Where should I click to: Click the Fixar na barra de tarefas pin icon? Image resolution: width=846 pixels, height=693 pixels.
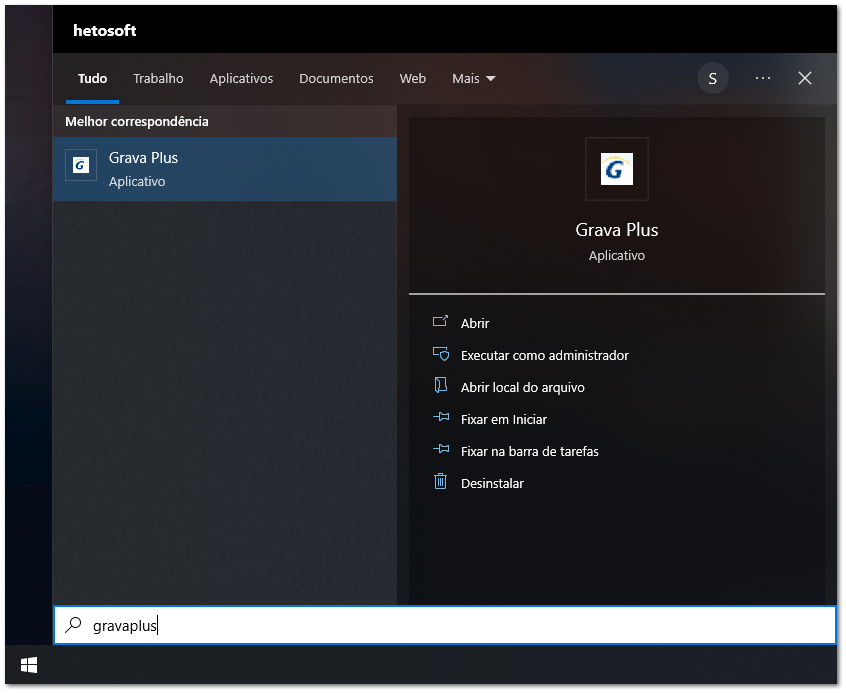pos(441,451)
